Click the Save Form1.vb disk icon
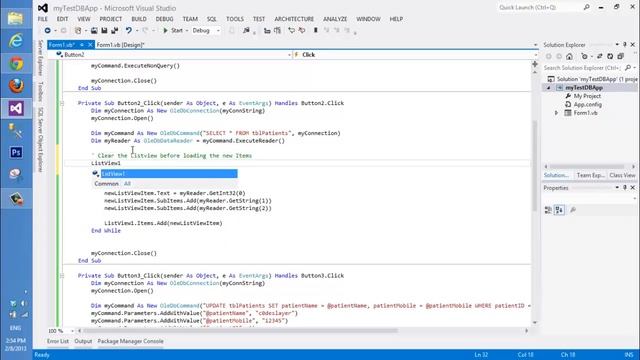640x360 pixels. coord(104,31)
